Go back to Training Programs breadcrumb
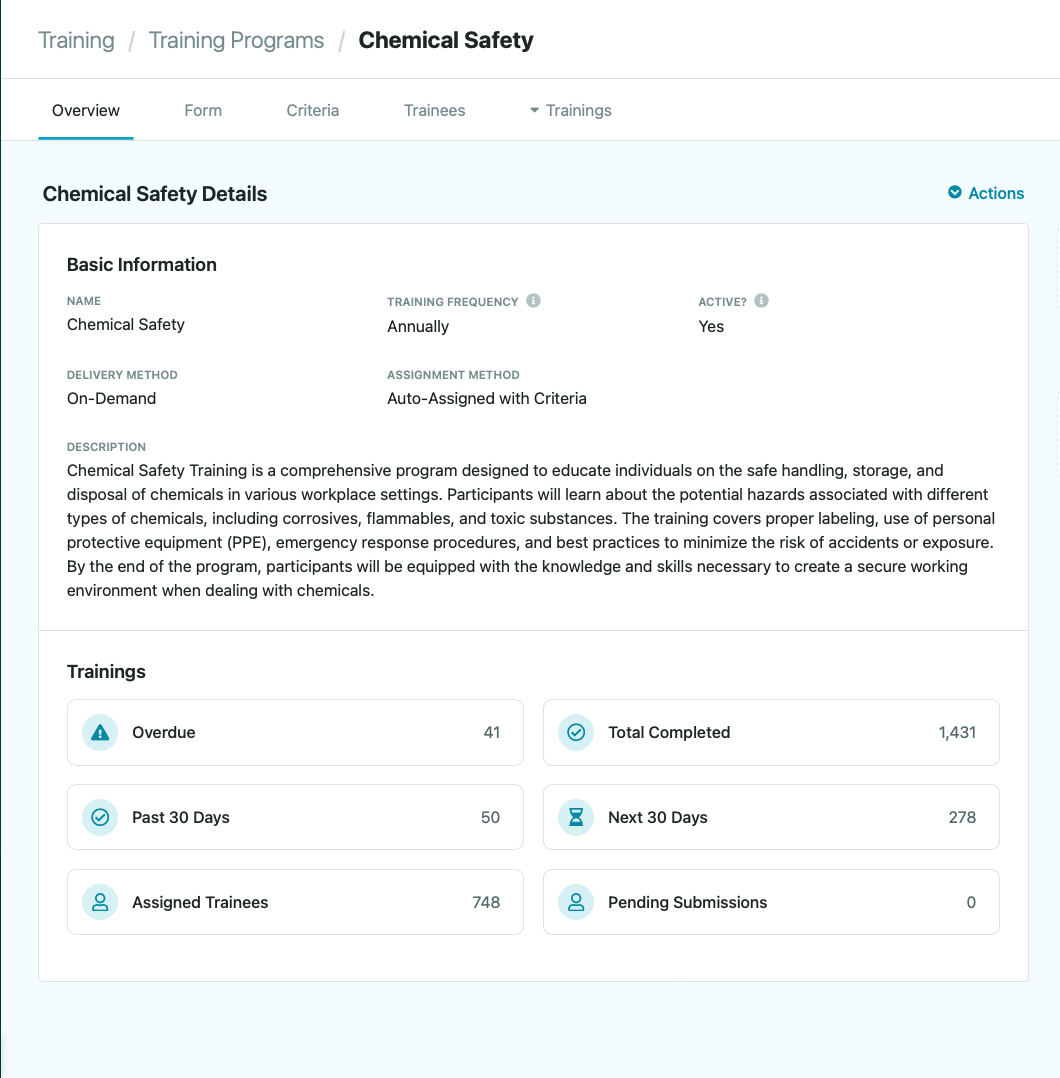 236,41
